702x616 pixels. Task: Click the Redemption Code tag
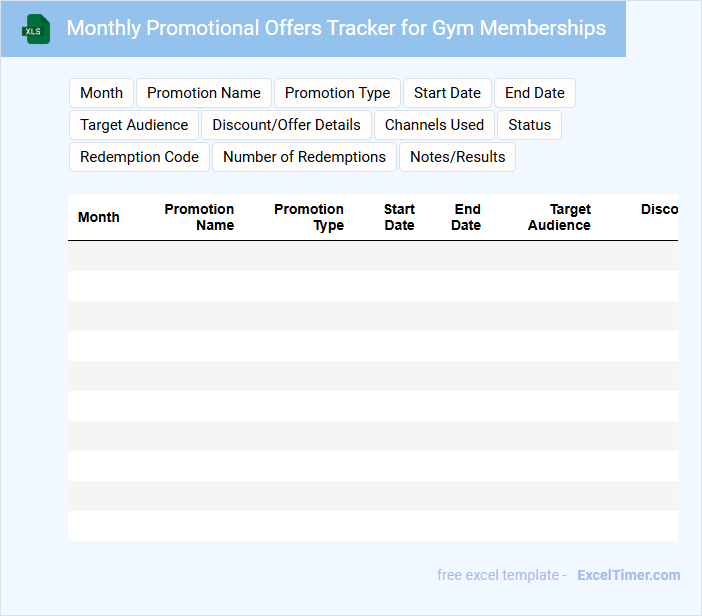click(139, 157)
